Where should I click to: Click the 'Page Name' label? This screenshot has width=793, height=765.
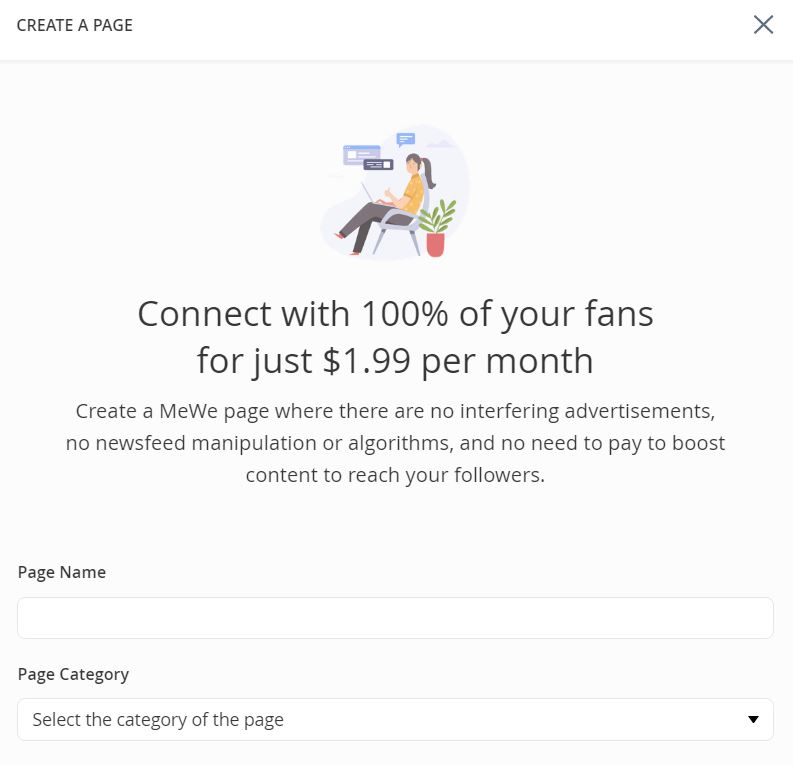[x=62, y=572]
